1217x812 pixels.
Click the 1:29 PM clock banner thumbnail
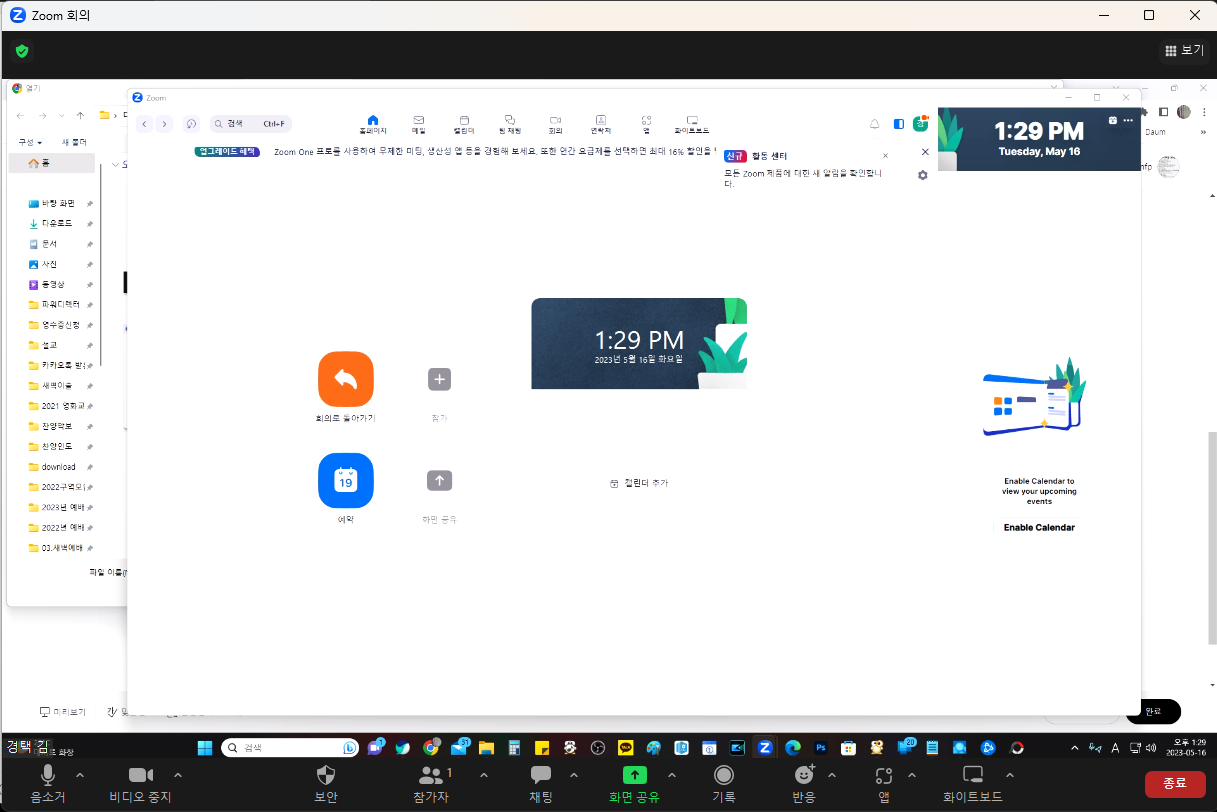(x=639, y=343)
